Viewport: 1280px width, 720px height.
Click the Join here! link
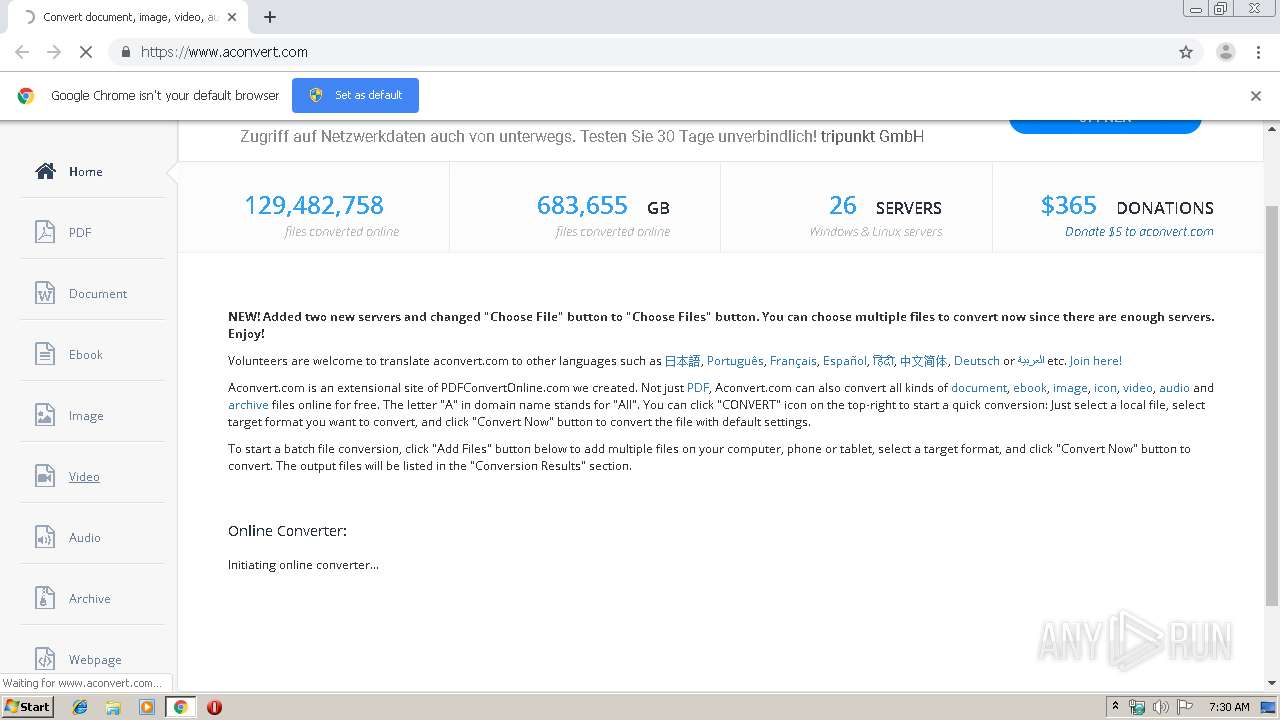coord(1096,361)
